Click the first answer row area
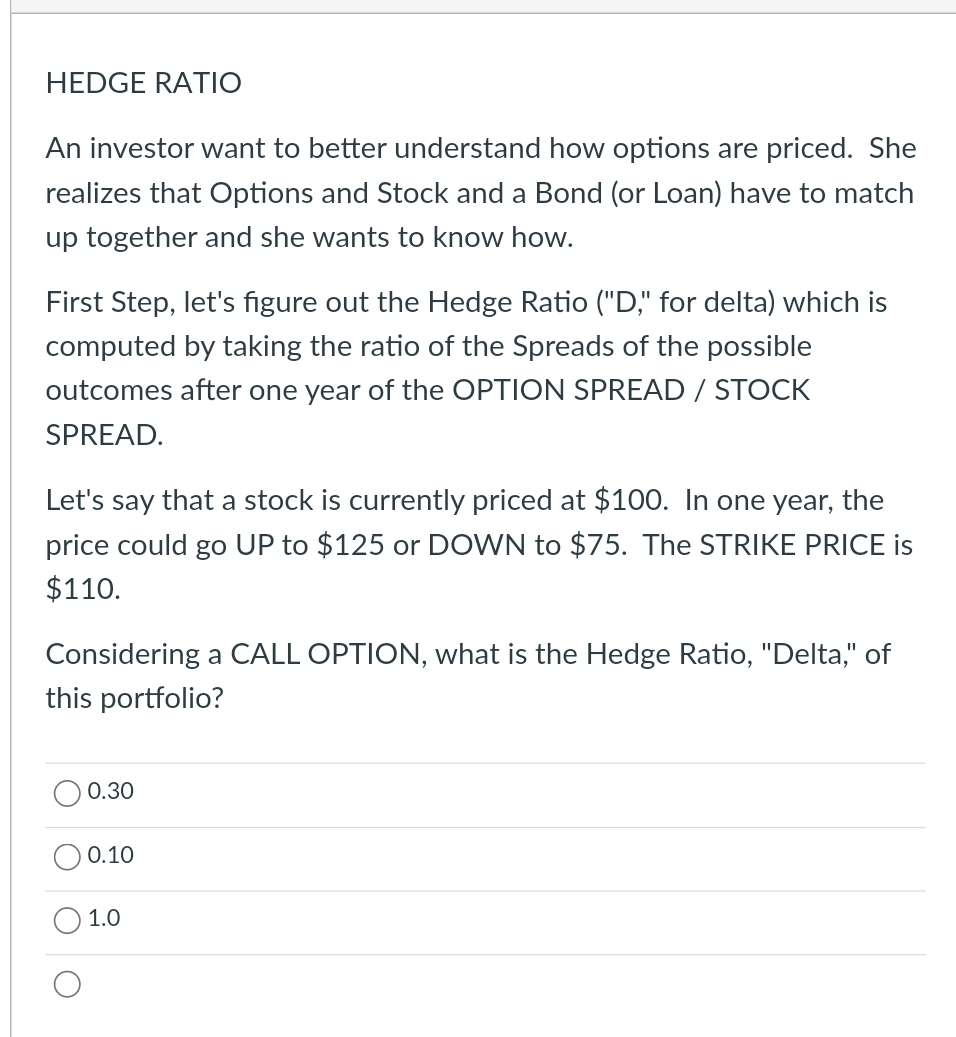 [485, 792]
